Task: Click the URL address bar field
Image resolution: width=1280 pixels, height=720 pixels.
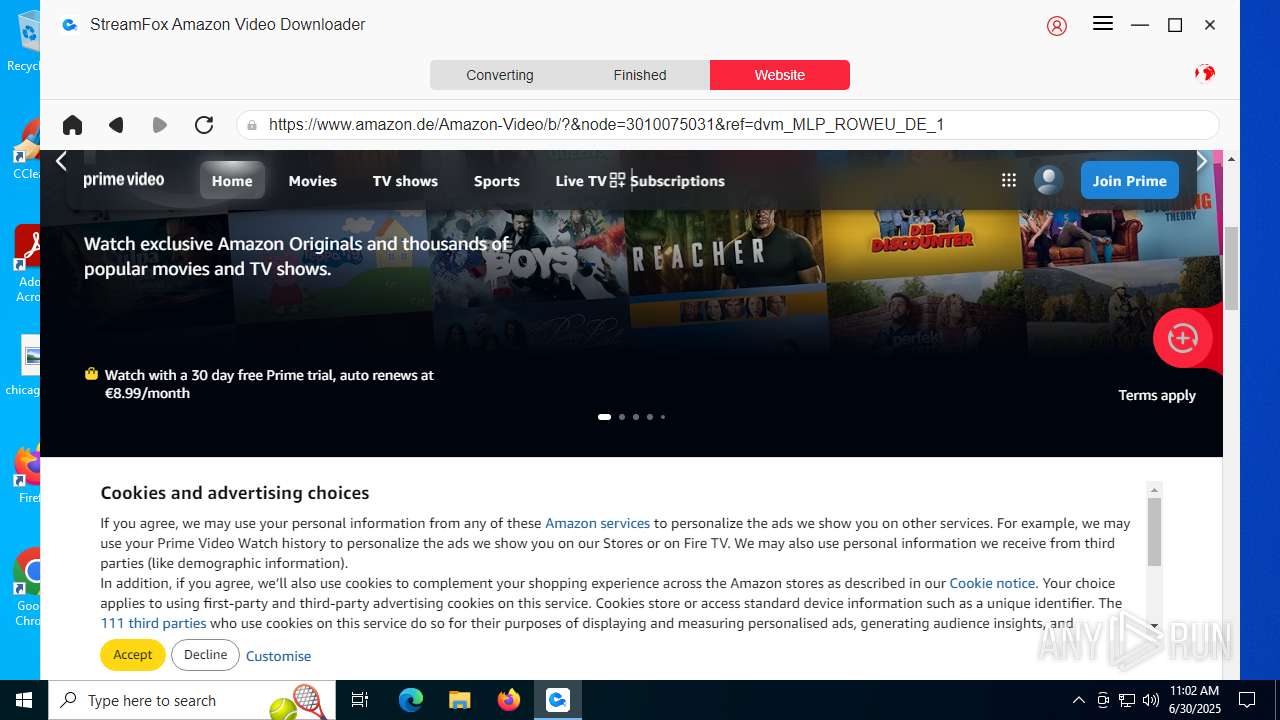Action: click(728, 125)
